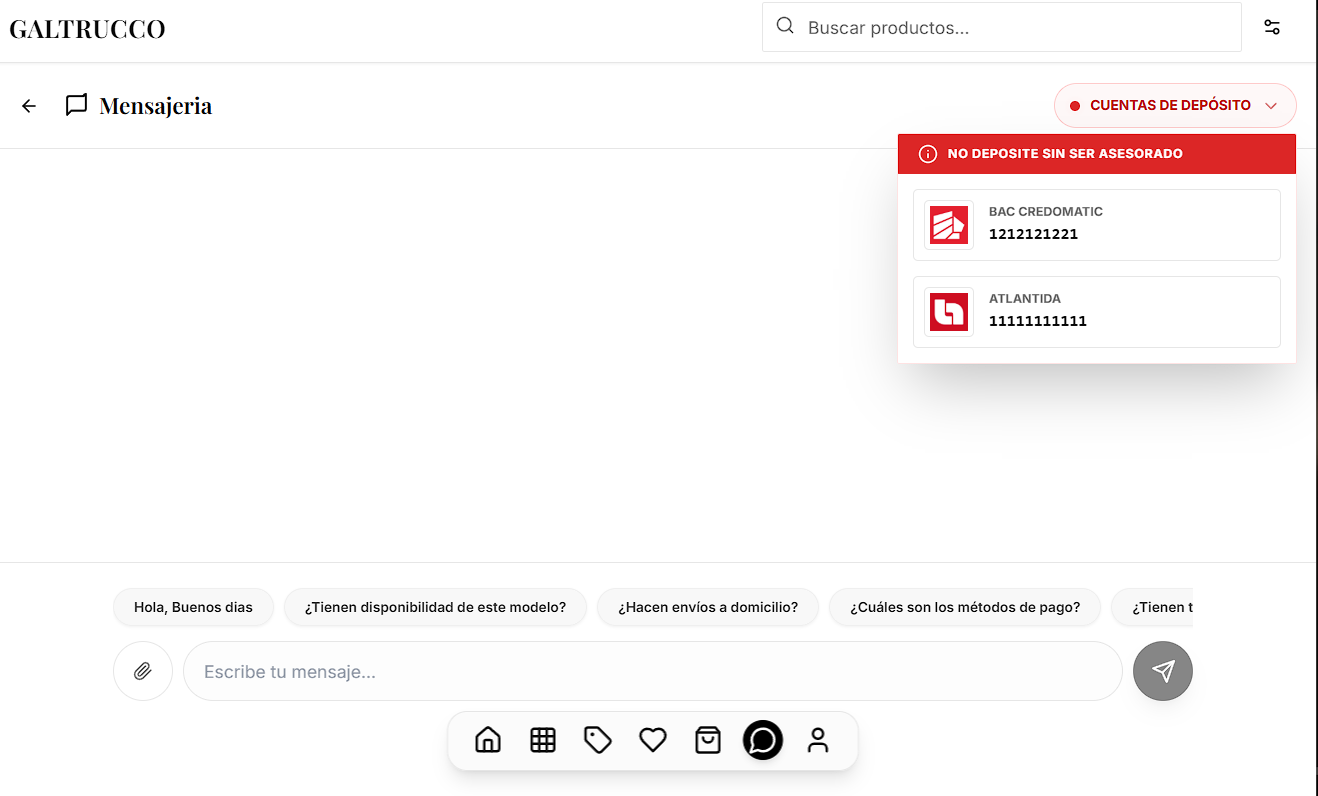This screenshot has height=796, width=1318.
Task: Choose "¿Cuáles son los métodos de pago?" suggestion
Action: tap(965, 607)
